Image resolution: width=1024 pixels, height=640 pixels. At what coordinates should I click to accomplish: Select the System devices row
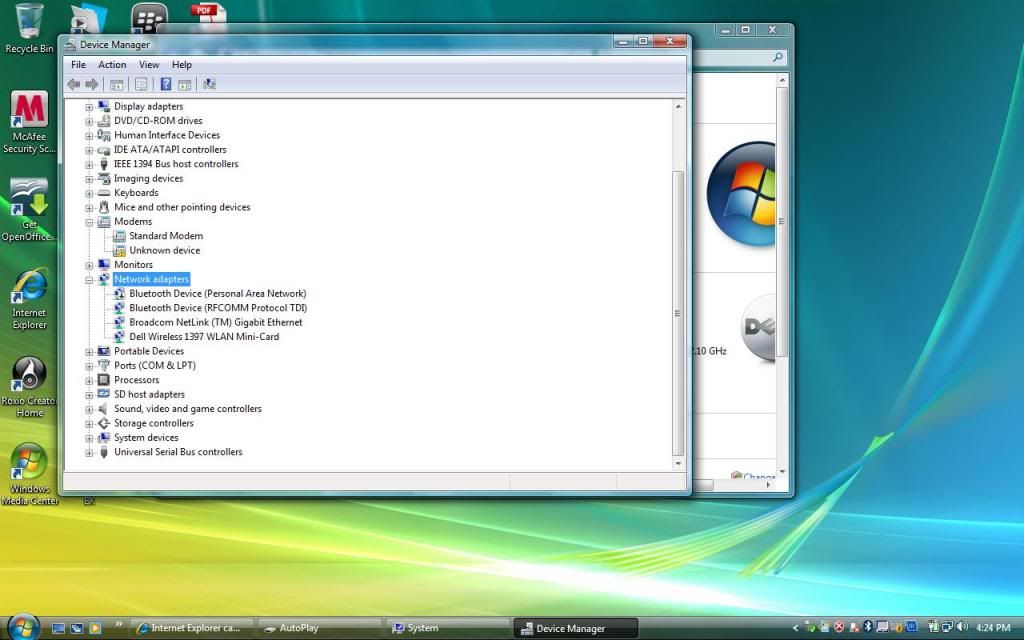point(146,437)
